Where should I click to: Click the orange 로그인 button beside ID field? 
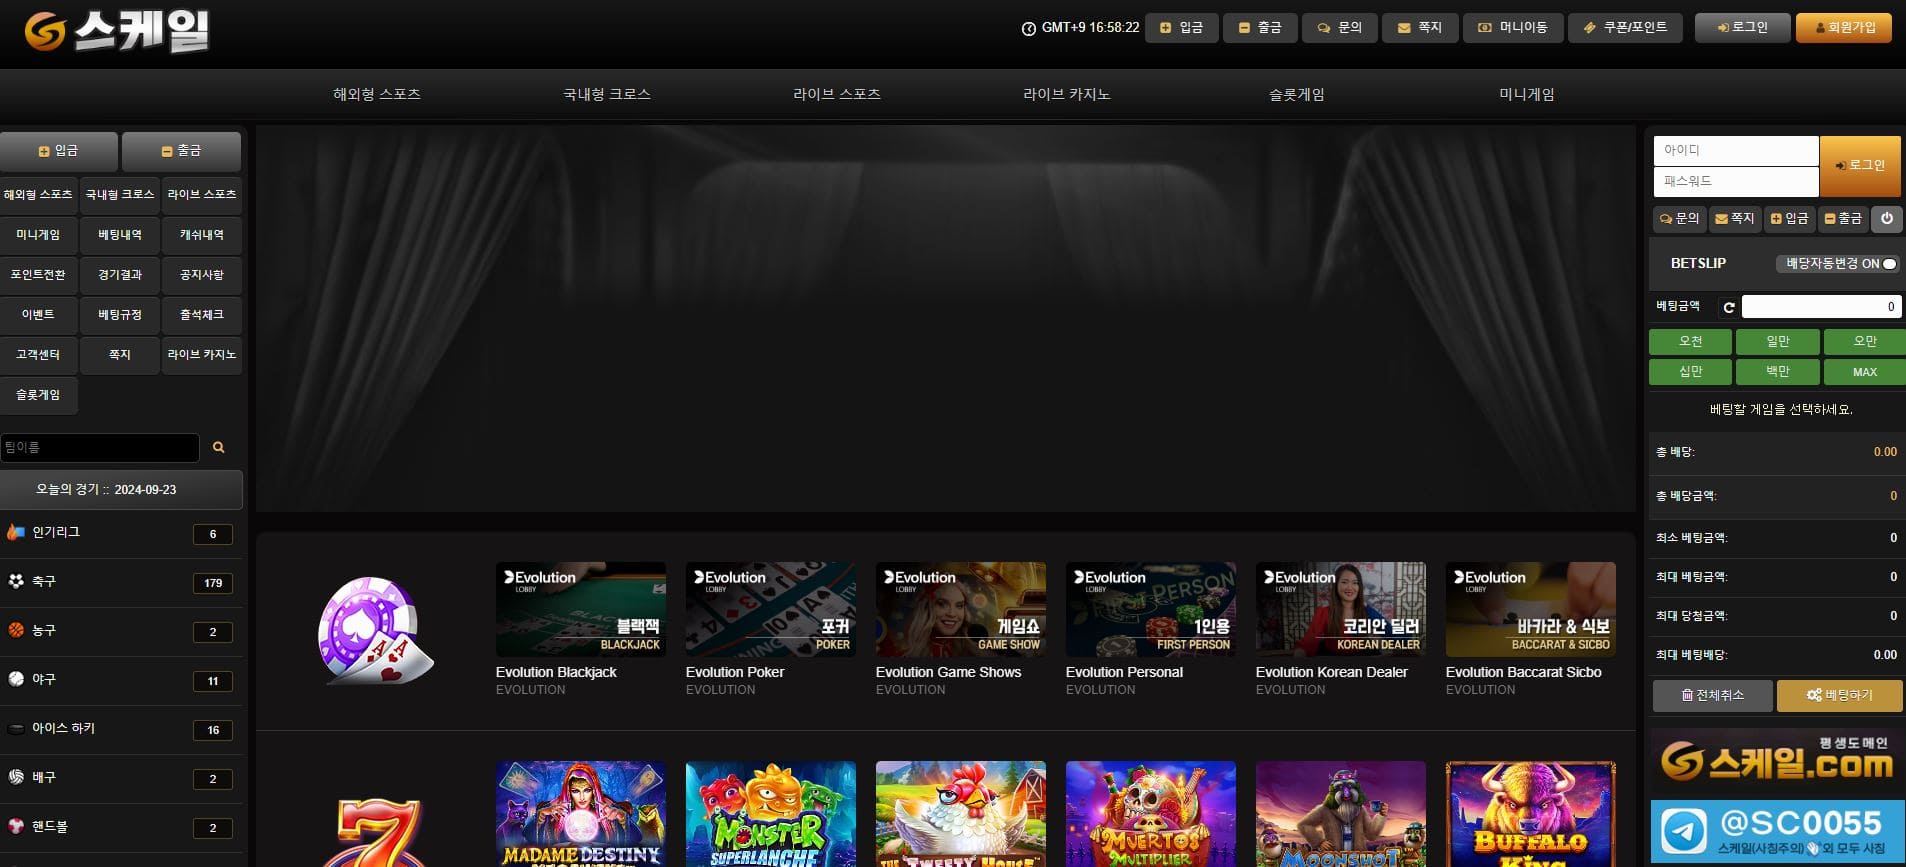[1860, 166]
